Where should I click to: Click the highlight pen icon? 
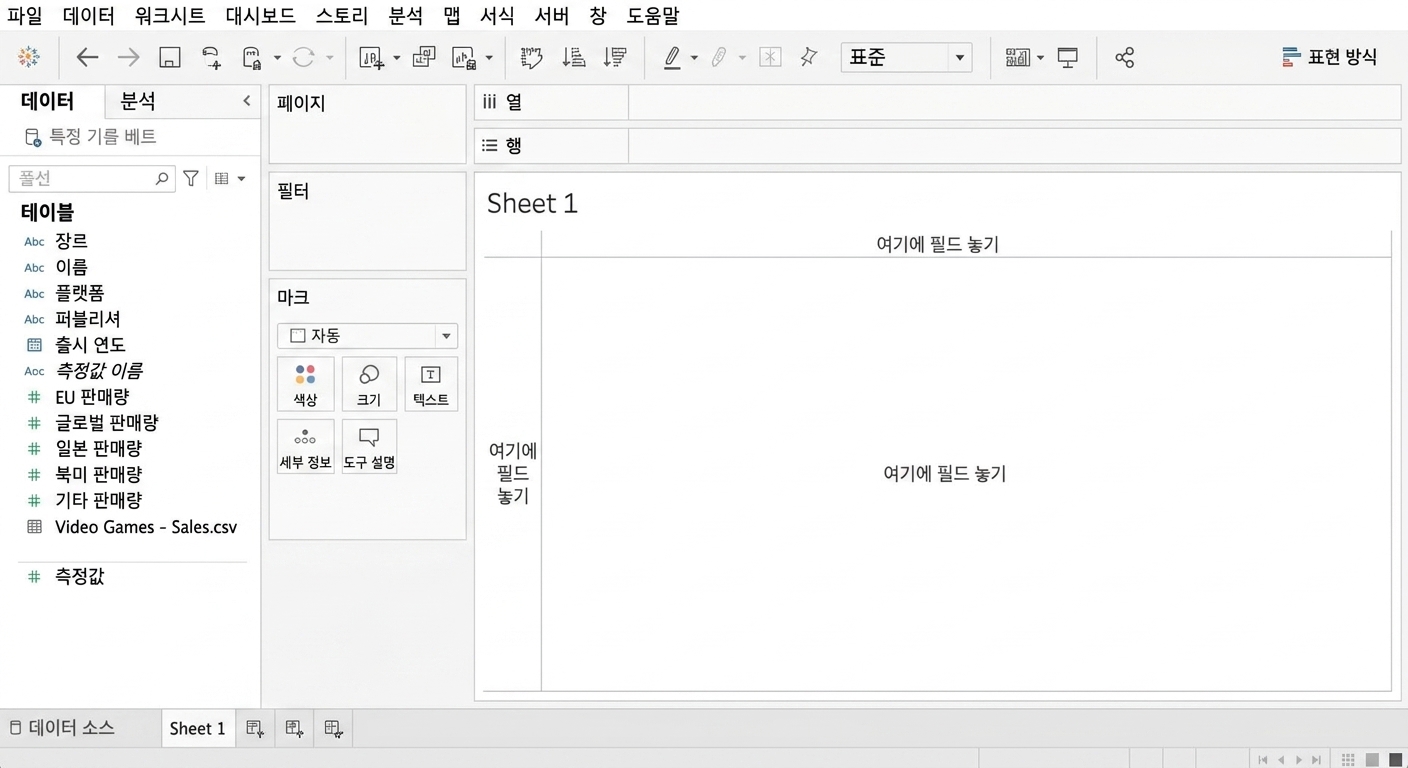[672, 57]
